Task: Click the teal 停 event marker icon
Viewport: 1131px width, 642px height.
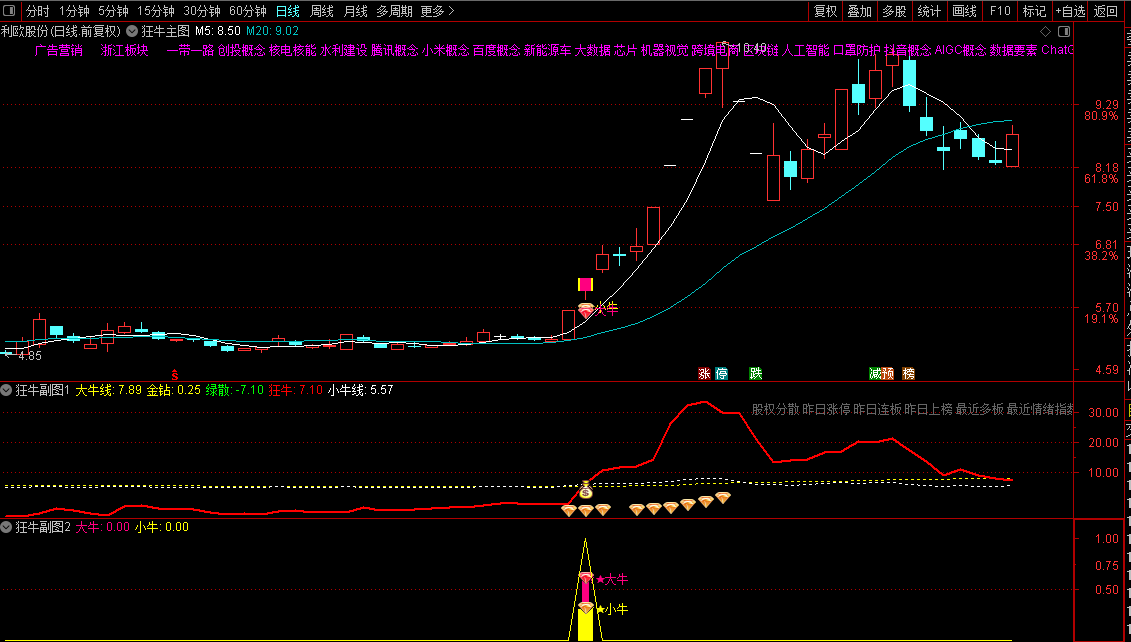Action: tap(721, 374)
